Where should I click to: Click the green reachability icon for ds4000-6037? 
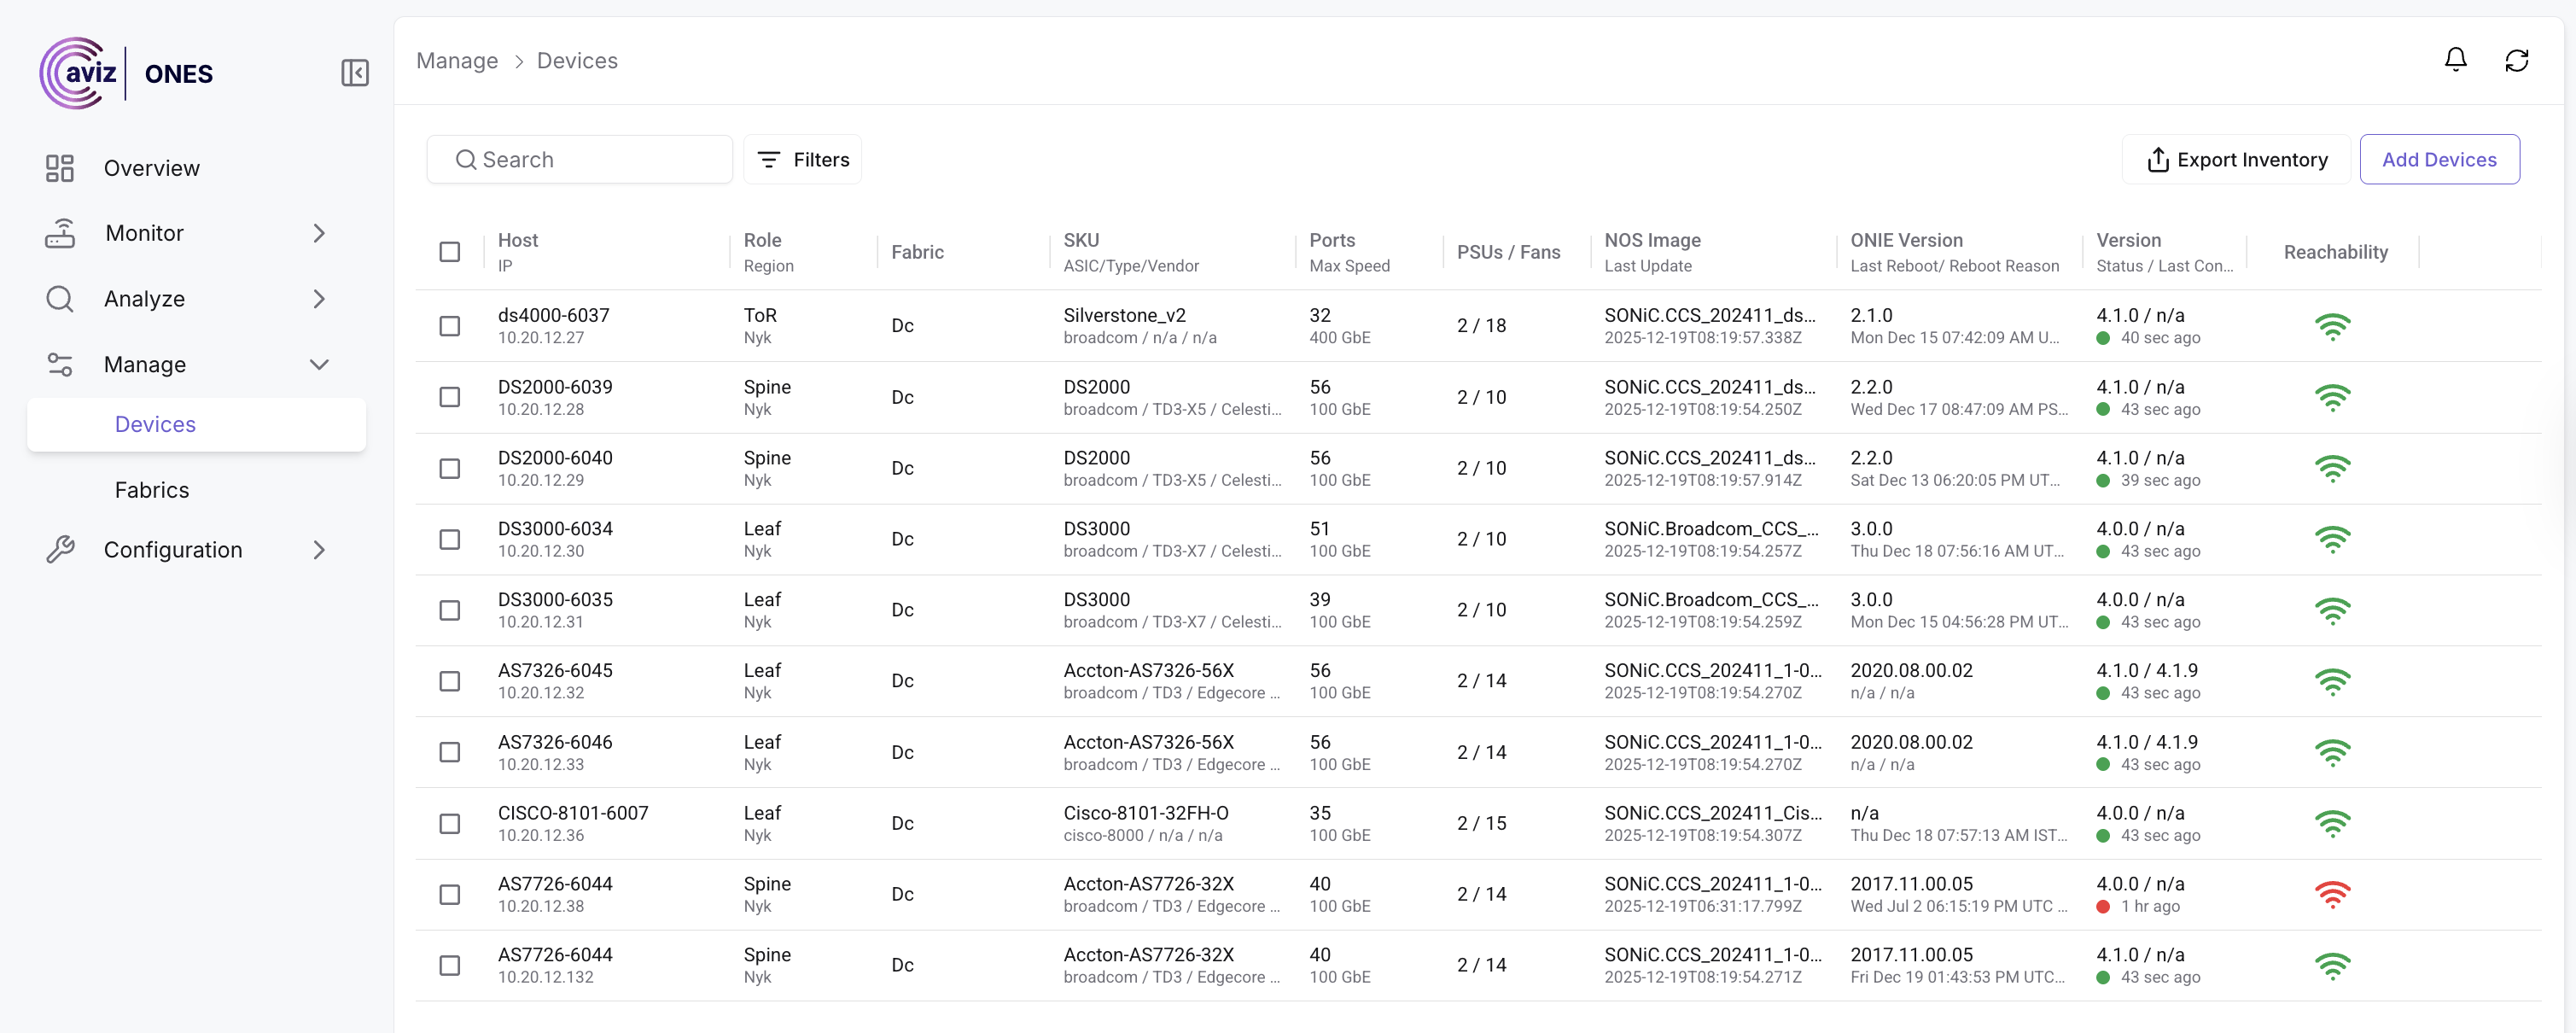[x=2332, y=326]
